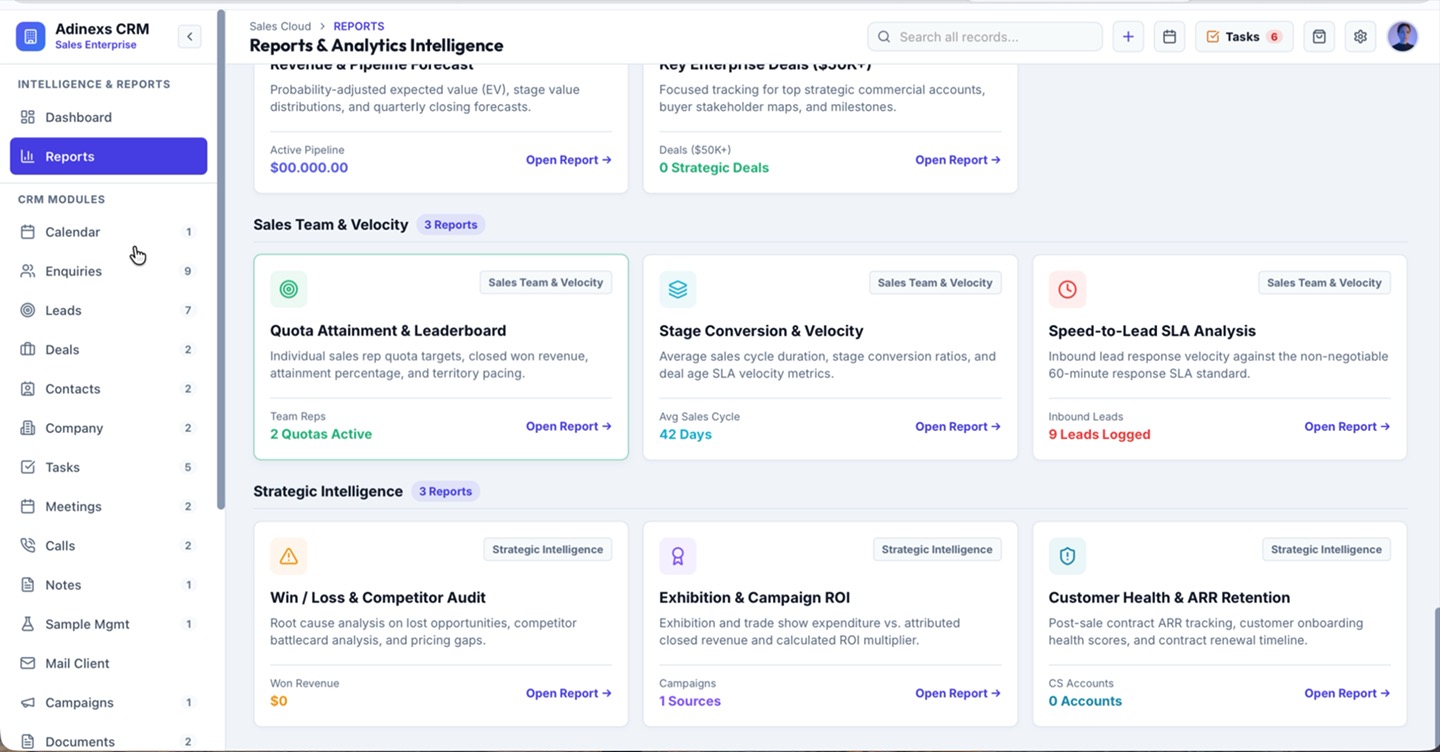Open Report for Stage Conversion & Velocity
Image resolution: width=1440 pixels, height=752 pixels.
(958, 427)
